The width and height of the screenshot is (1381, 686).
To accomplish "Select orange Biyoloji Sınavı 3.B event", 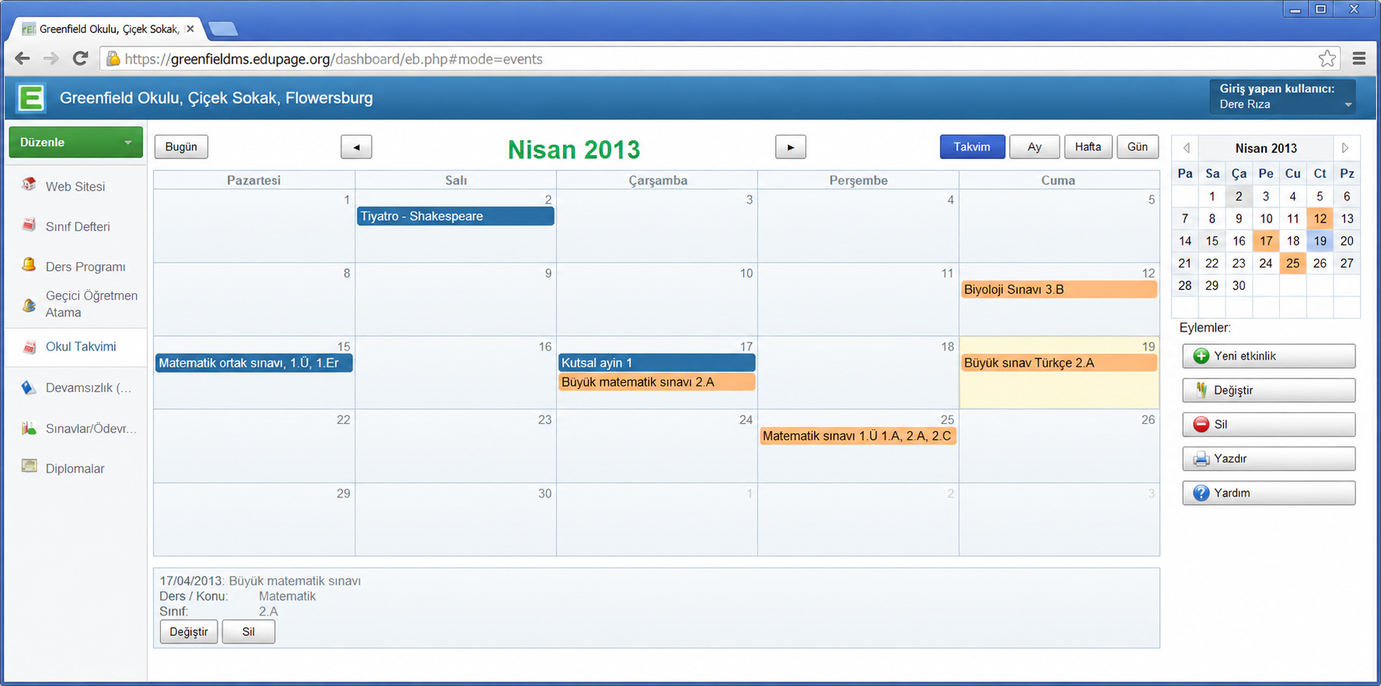I will tap(1059, 289).
